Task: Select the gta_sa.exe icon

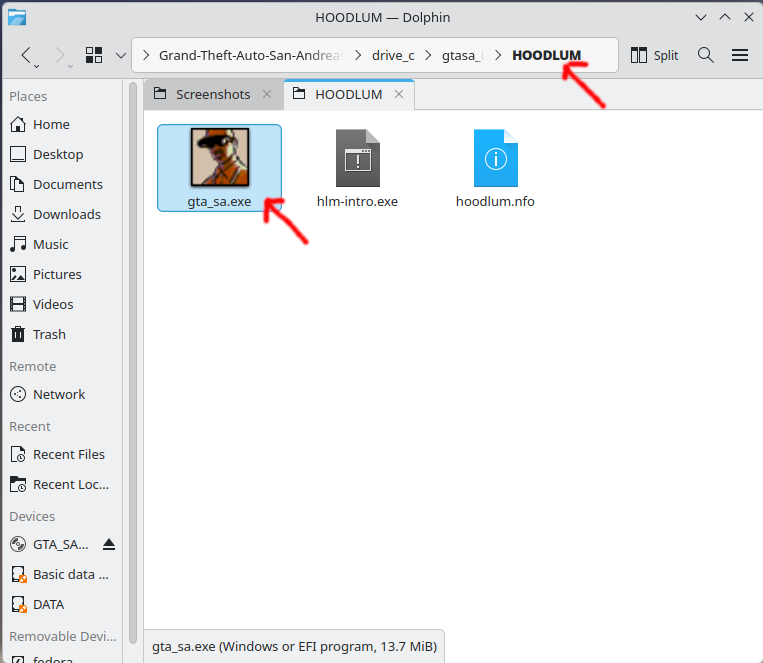Action: [220, 157]
